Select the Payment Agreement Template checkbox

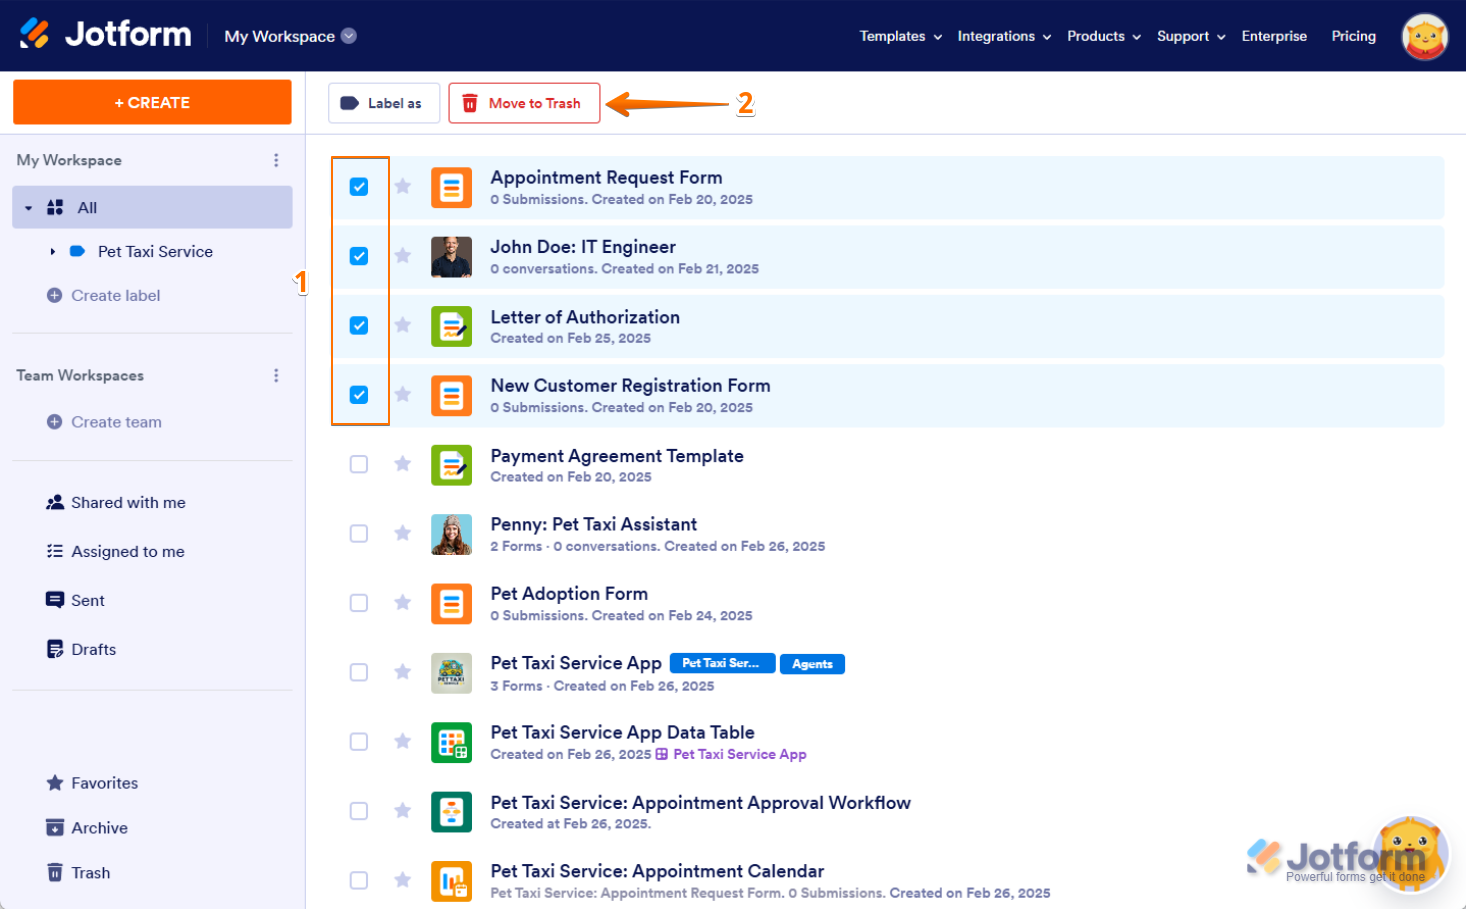pyautogui.click(x=359, y=464)
